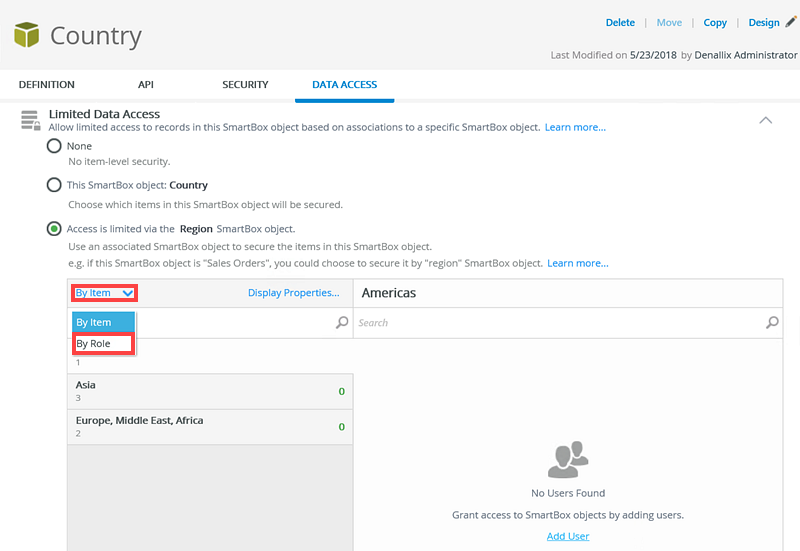This screenshot has height=551, width=800.
Task: Switch to the Security tab
Action: (x=245, y=85)
